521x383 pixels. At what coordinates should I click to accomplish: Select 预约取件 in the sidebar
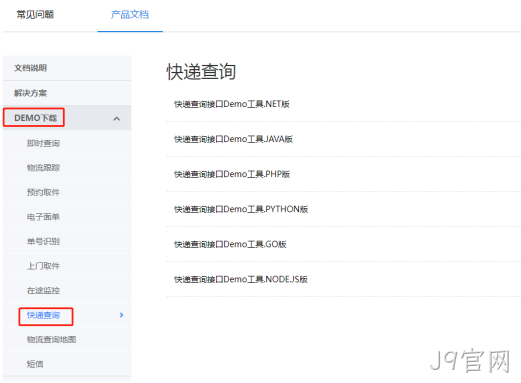43,192
